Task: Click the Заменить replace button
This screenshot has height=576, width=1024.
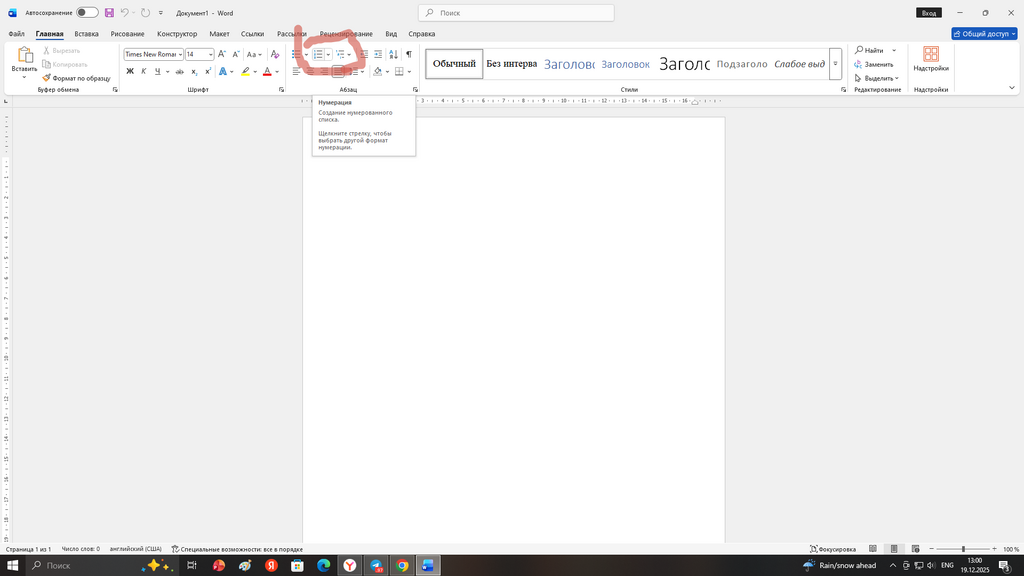Action: click(874, 64)
